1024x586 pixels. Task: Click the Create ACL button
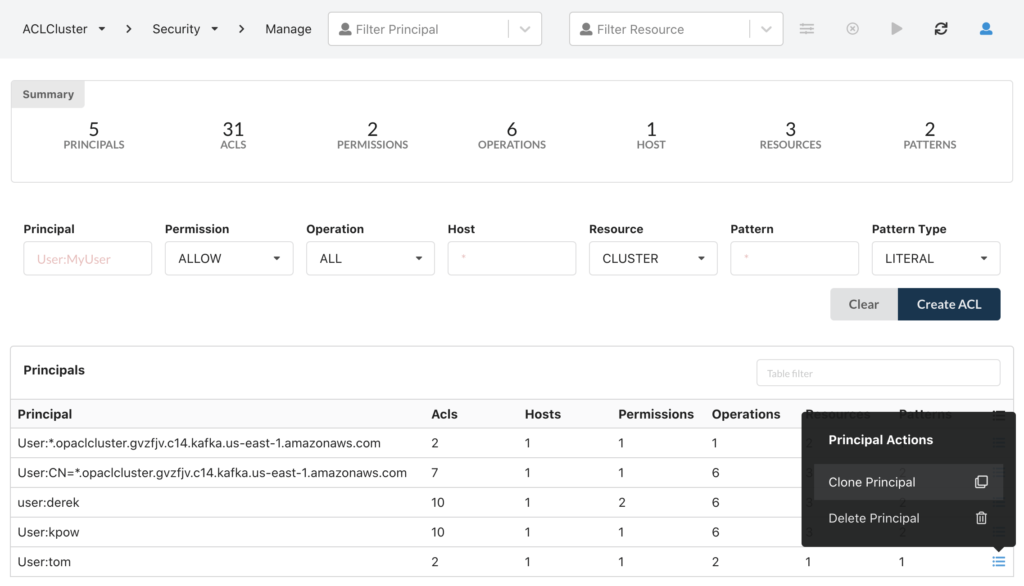click(x=948, y=304)
